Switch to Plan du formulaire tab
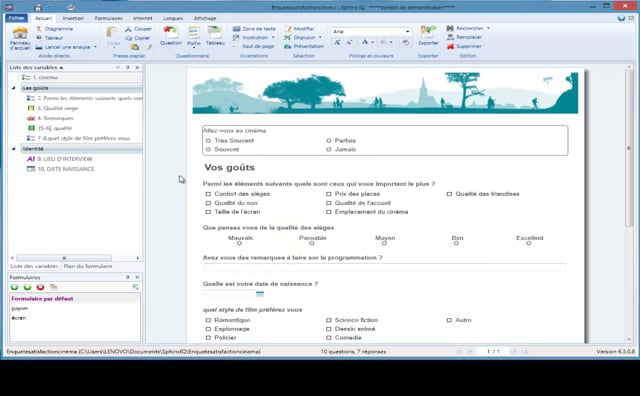Screen dimensions: 640x396 [88, 266]
